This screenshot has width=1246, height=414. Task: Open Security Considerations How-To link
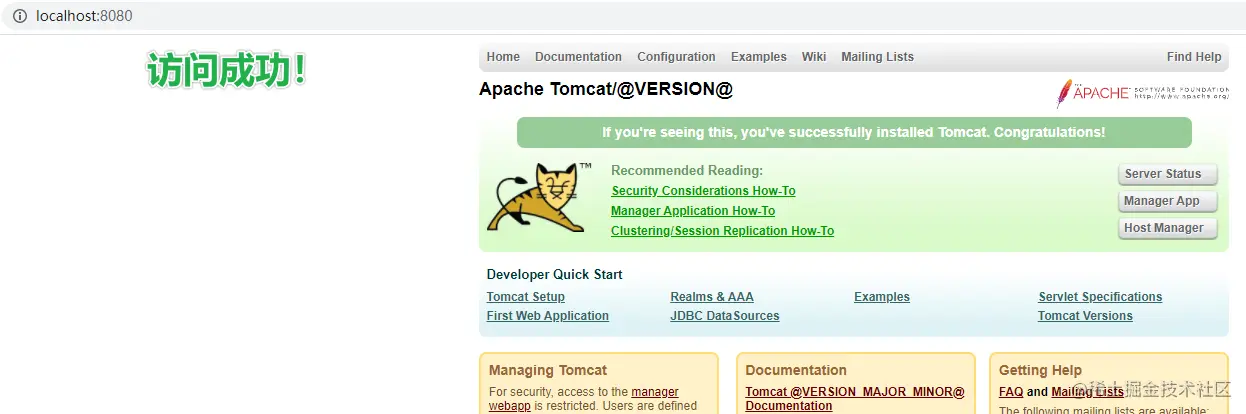703,191
